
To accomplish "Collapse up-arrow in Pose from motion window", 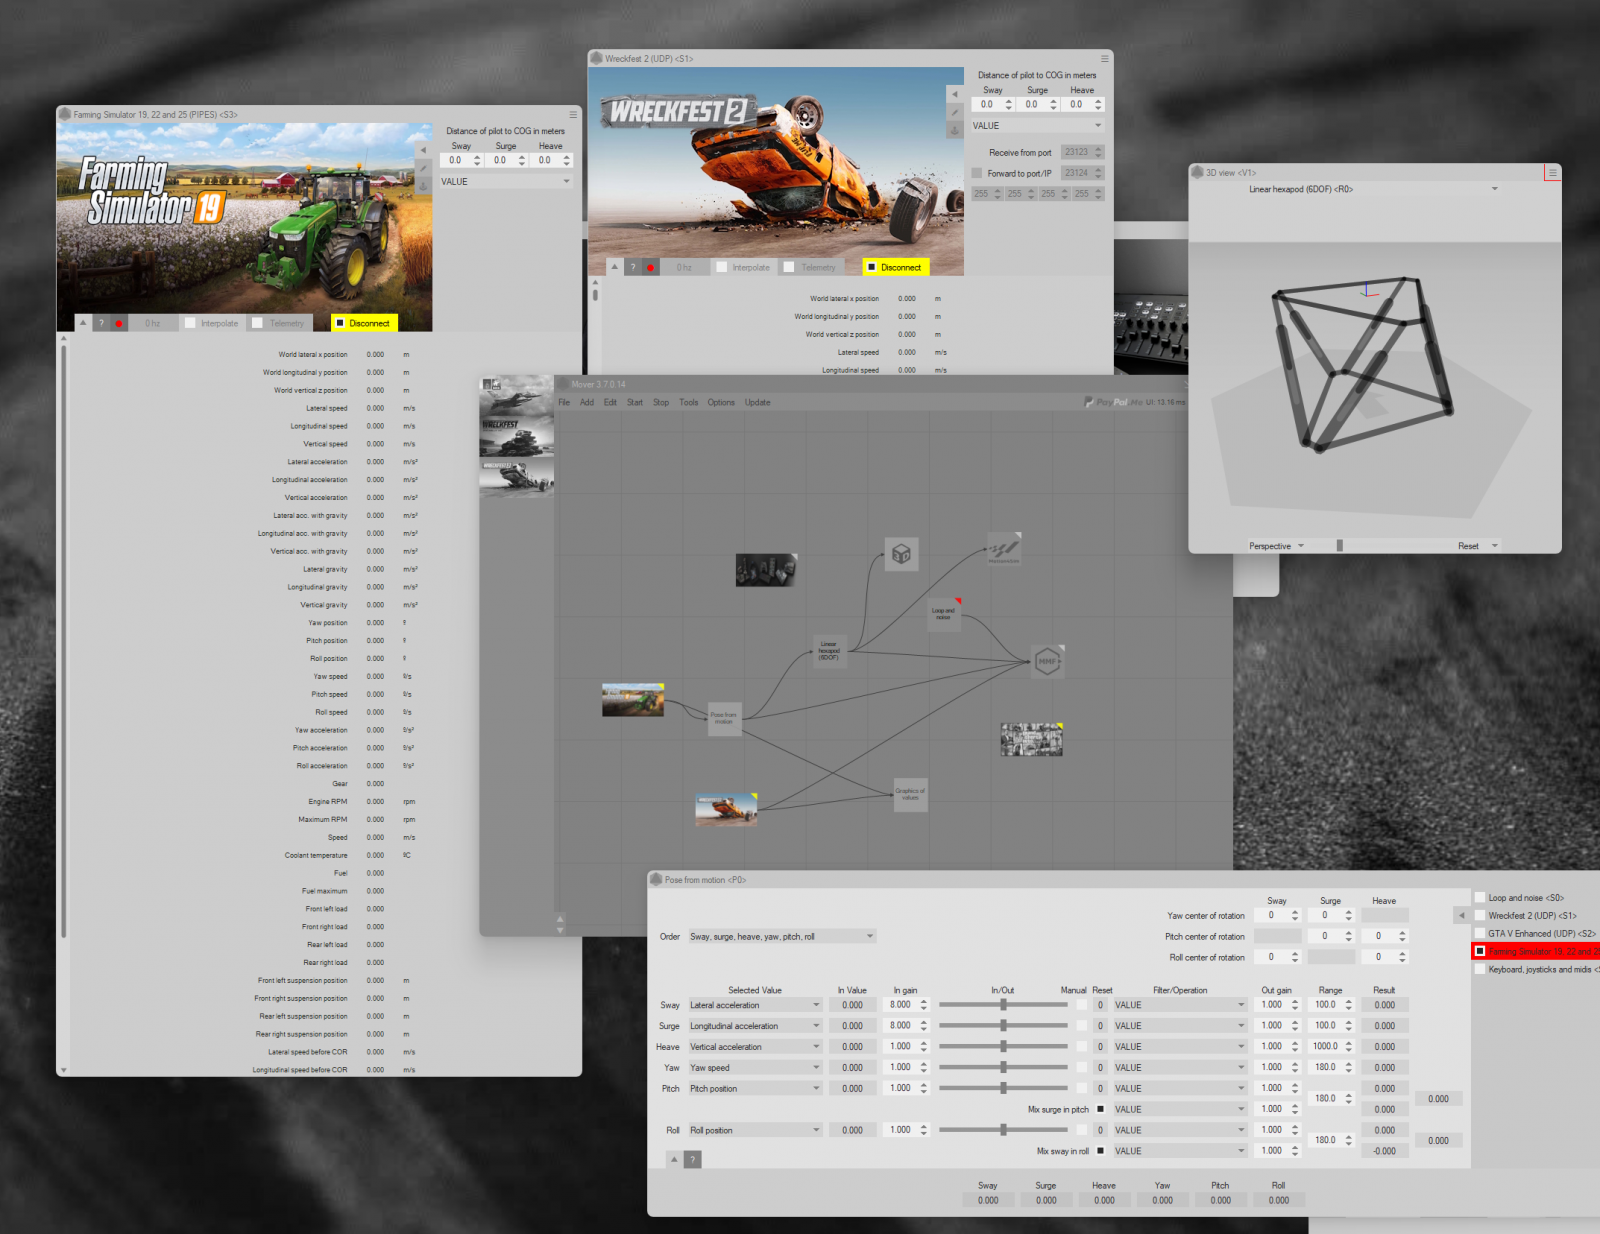I will (674, 1160).
